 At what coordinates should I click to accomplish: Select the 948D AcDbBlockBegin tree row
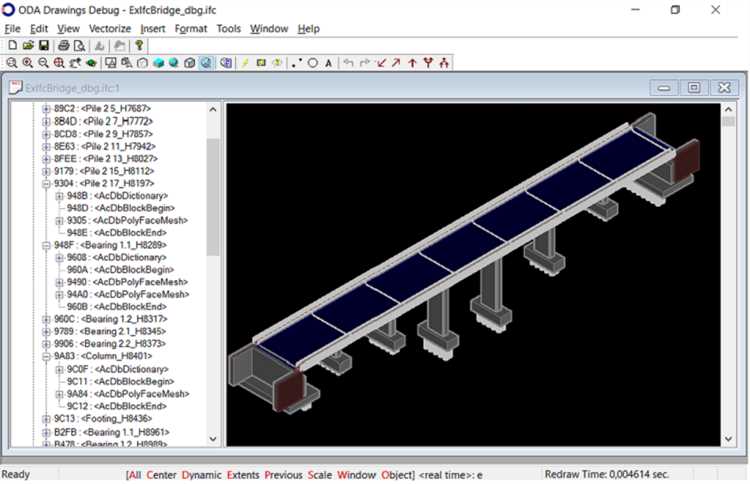(x=121, y=208)
